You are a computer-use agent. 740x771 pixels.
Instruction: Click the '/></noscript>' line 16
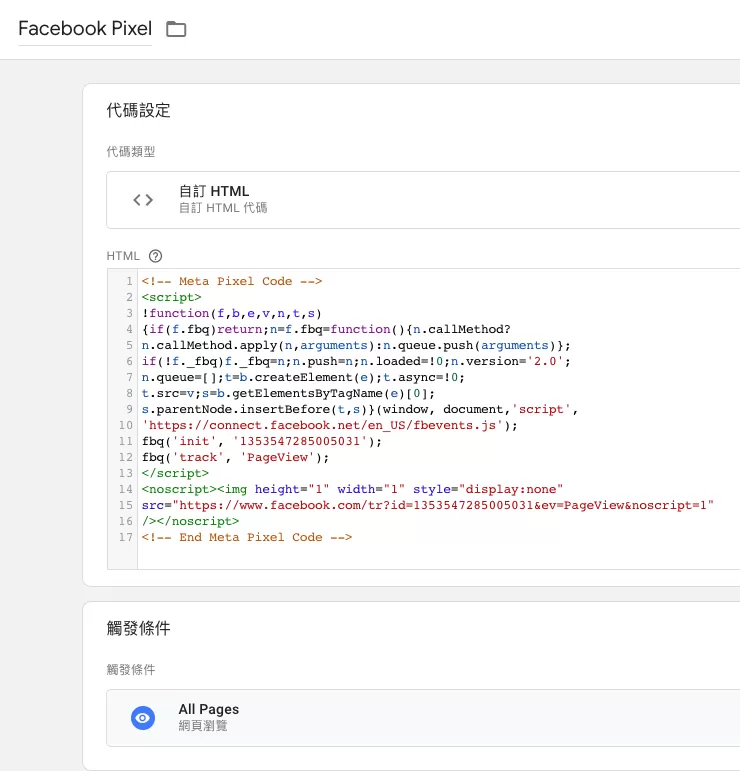(x=190, y=521)
